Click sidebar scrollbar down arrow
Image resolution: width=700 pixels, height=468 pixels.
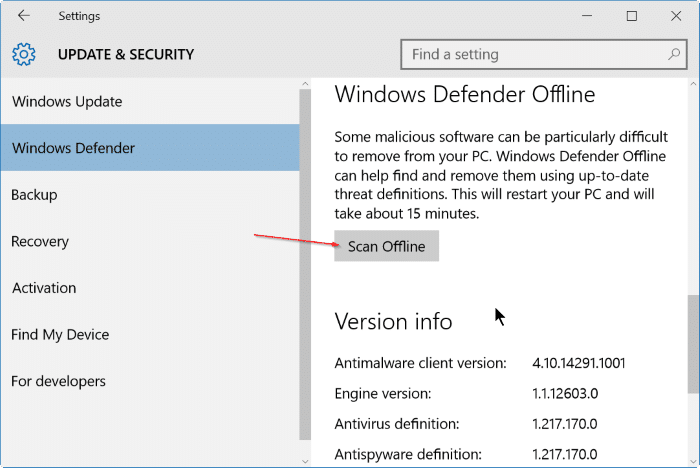click(x=305, y=461)
